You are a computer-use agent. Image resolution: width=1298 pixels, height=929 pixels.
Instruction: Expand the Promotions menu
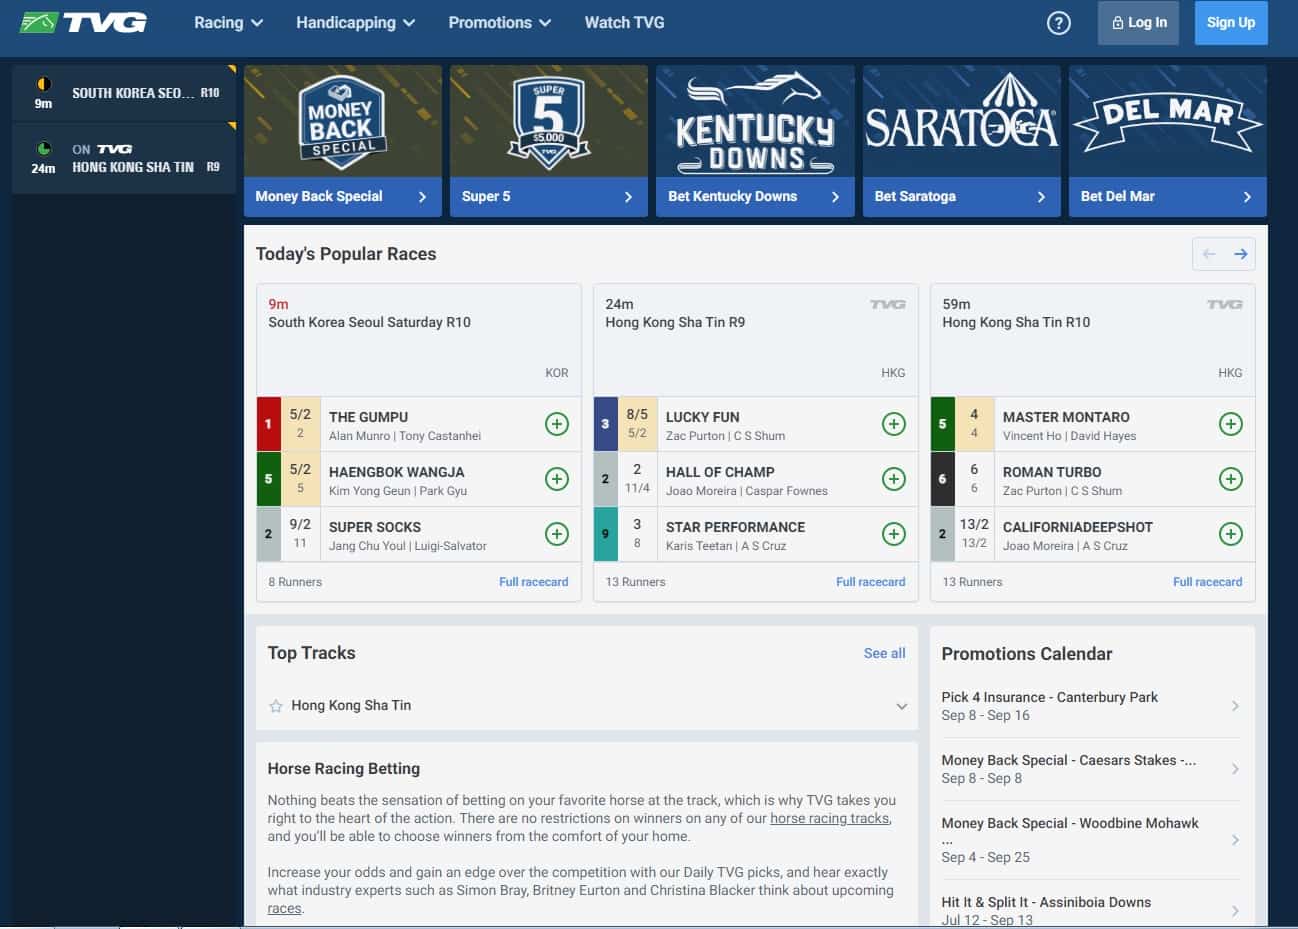[x=499, y=22]
